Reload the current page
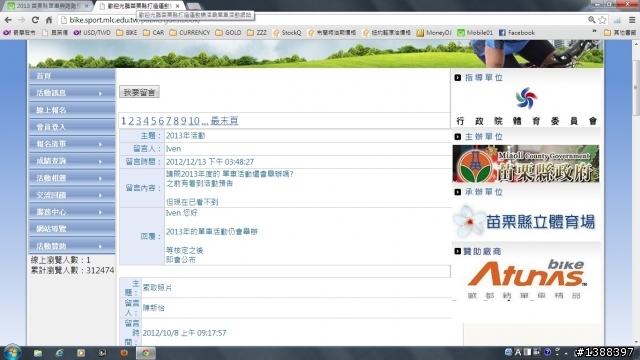The image size is (640, 360). (35, 20)
